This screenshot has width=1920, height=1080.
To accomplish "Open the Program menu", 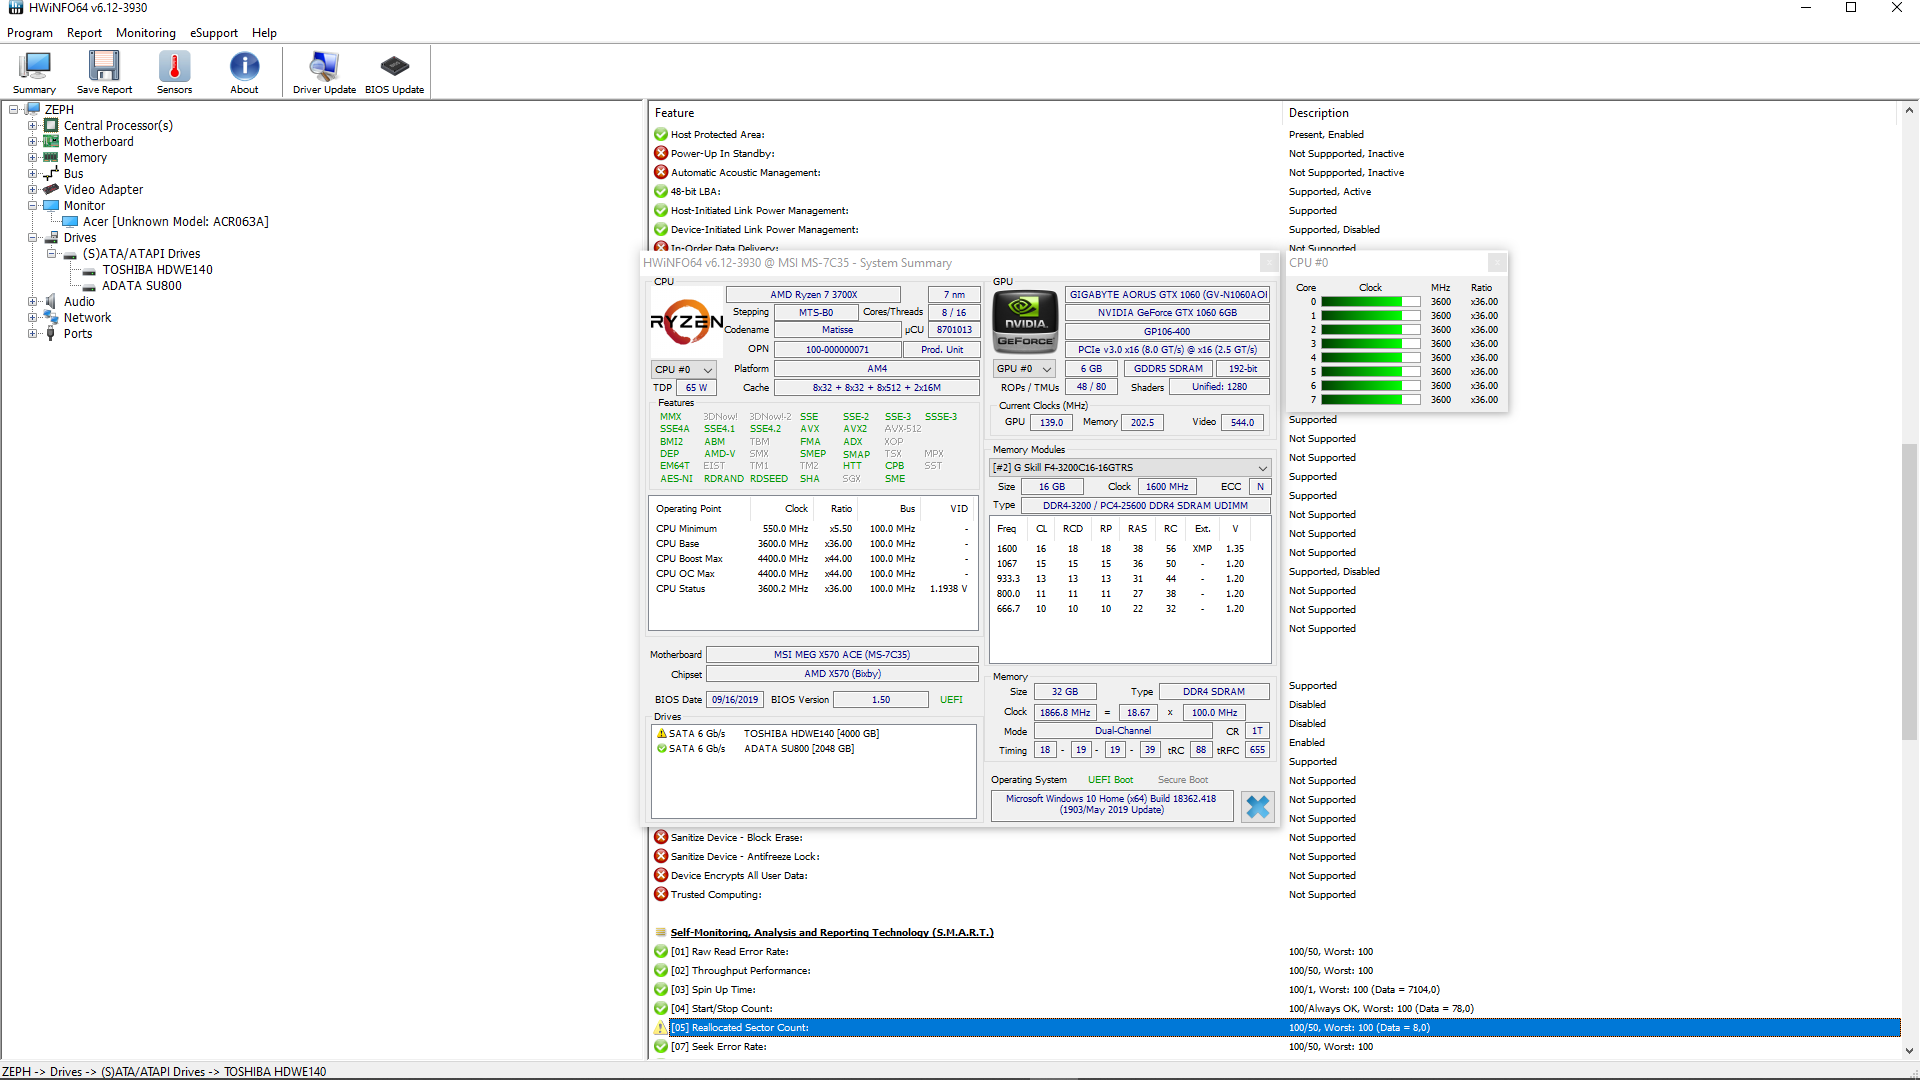I will coord(30,33).
